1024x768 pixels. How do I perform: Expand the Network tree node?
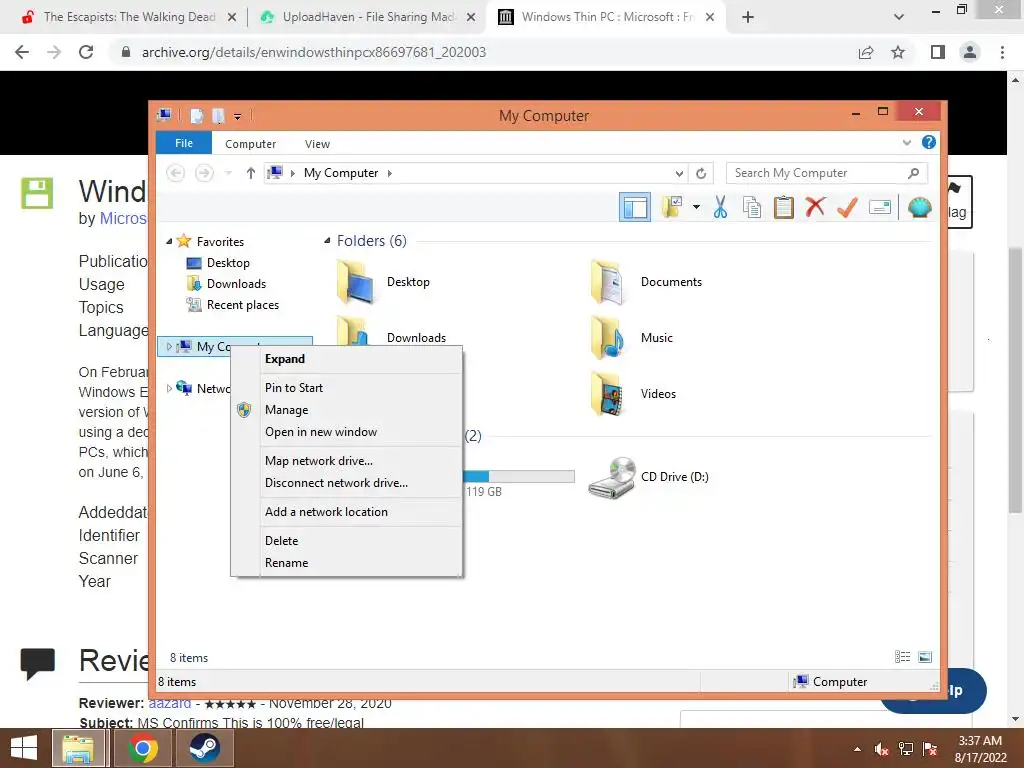tap(169, 389)
